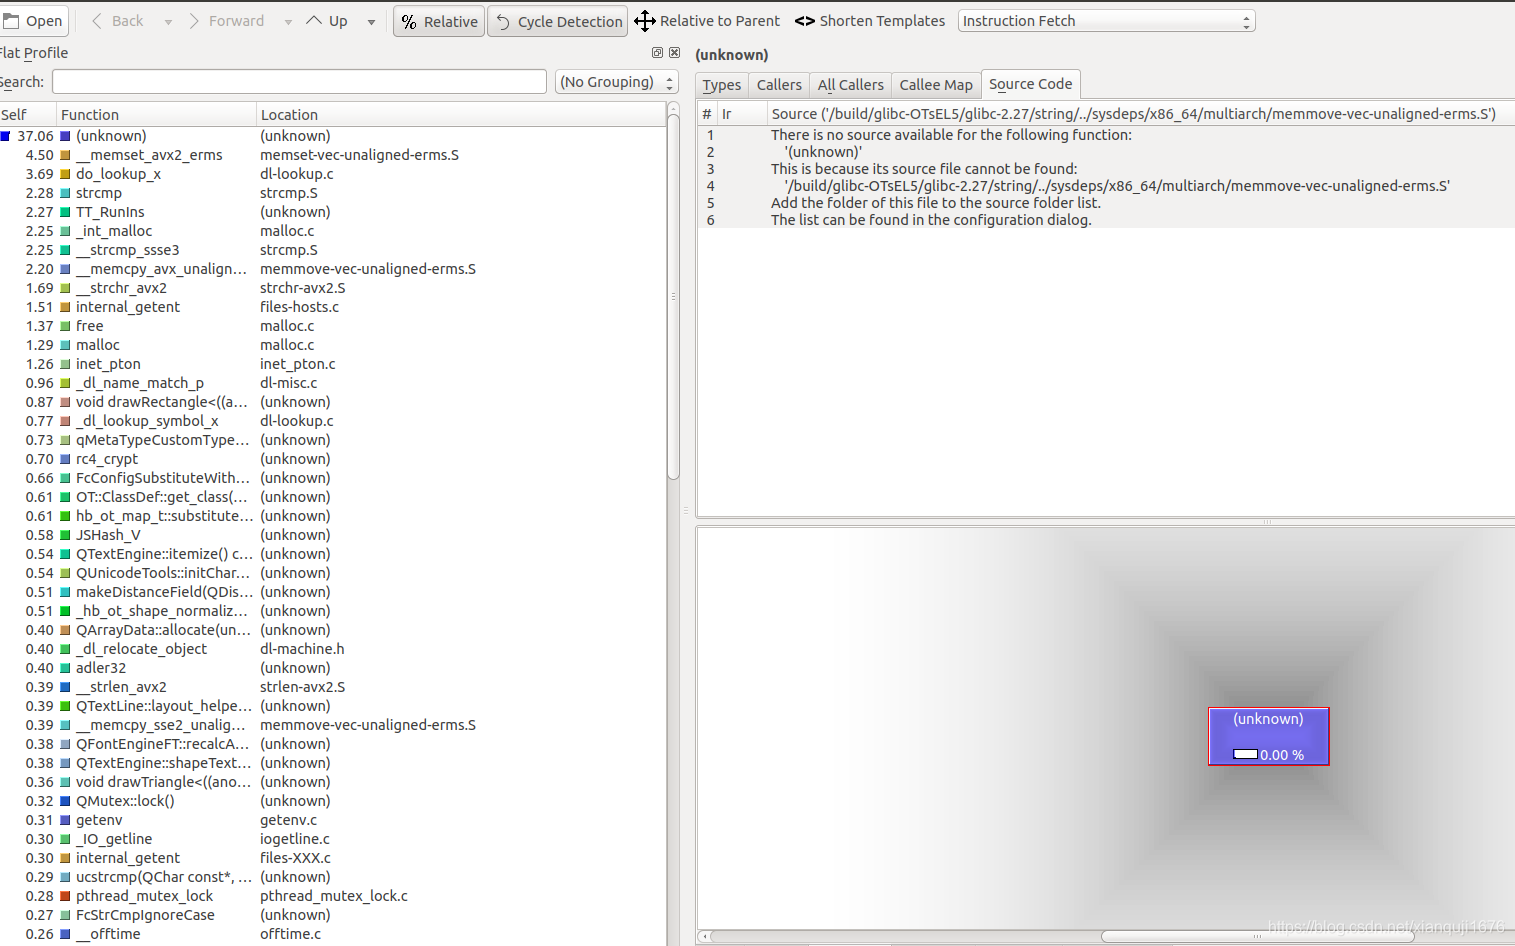Switch to the Callee Map tab
This screenshot has width=1515, height=946.
[x=936, y=85]
